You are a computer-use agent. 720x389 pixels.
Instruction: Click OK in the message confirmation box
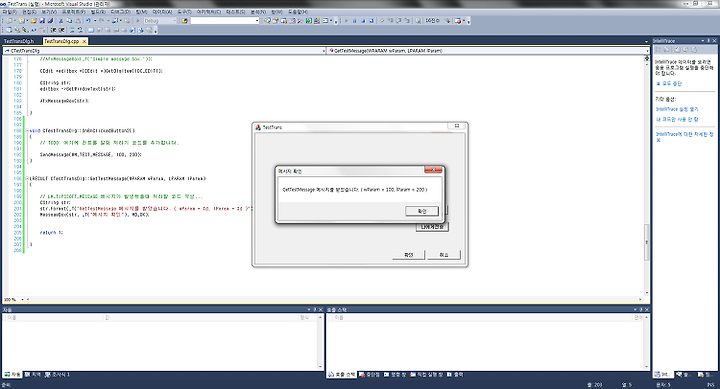click(422, 211)
